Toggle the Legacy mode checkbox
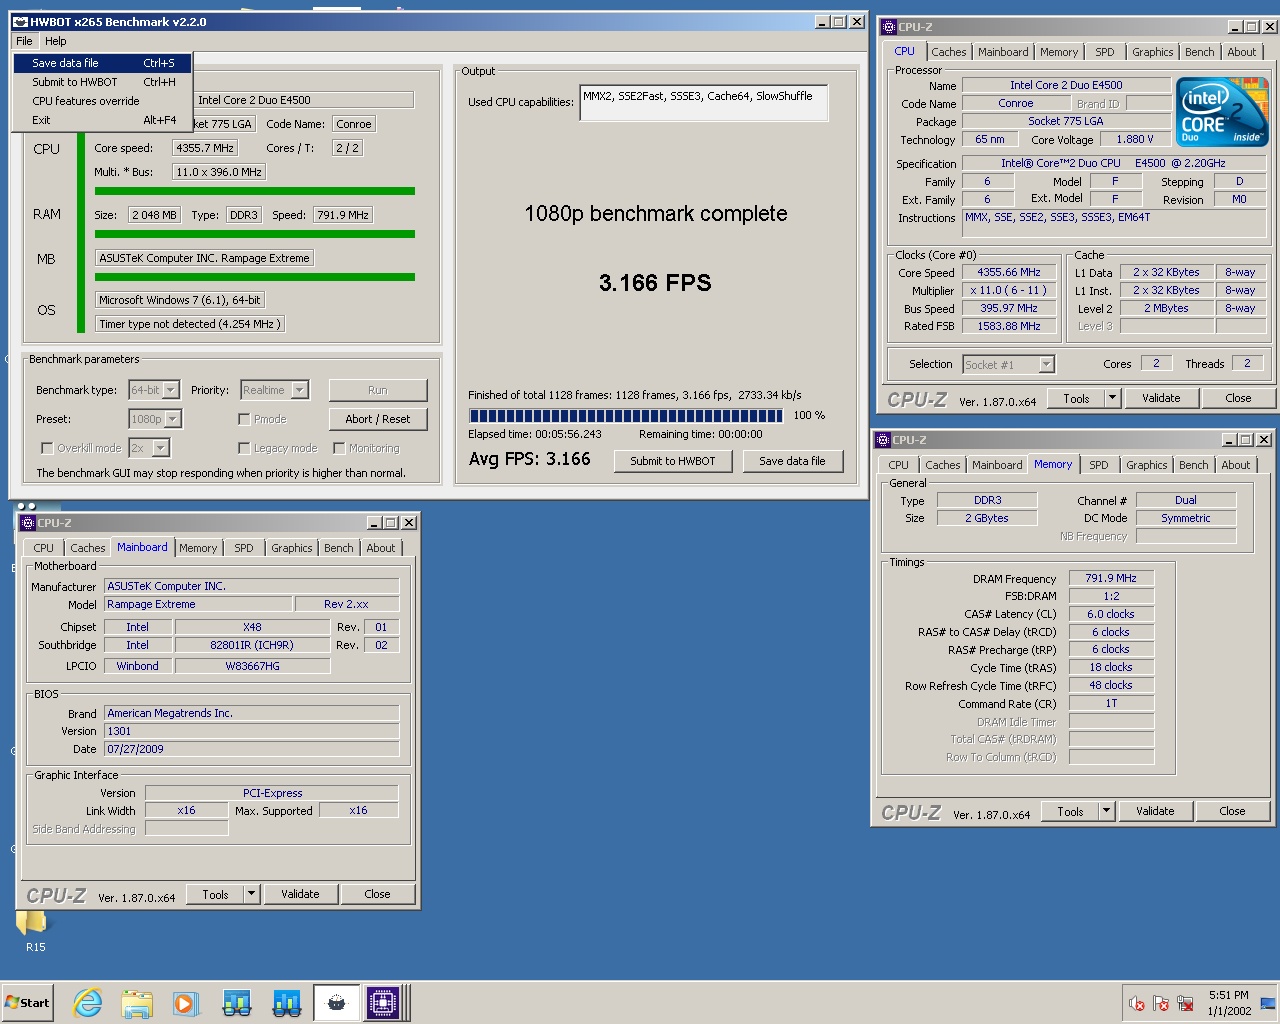 [x=244, y=448]
